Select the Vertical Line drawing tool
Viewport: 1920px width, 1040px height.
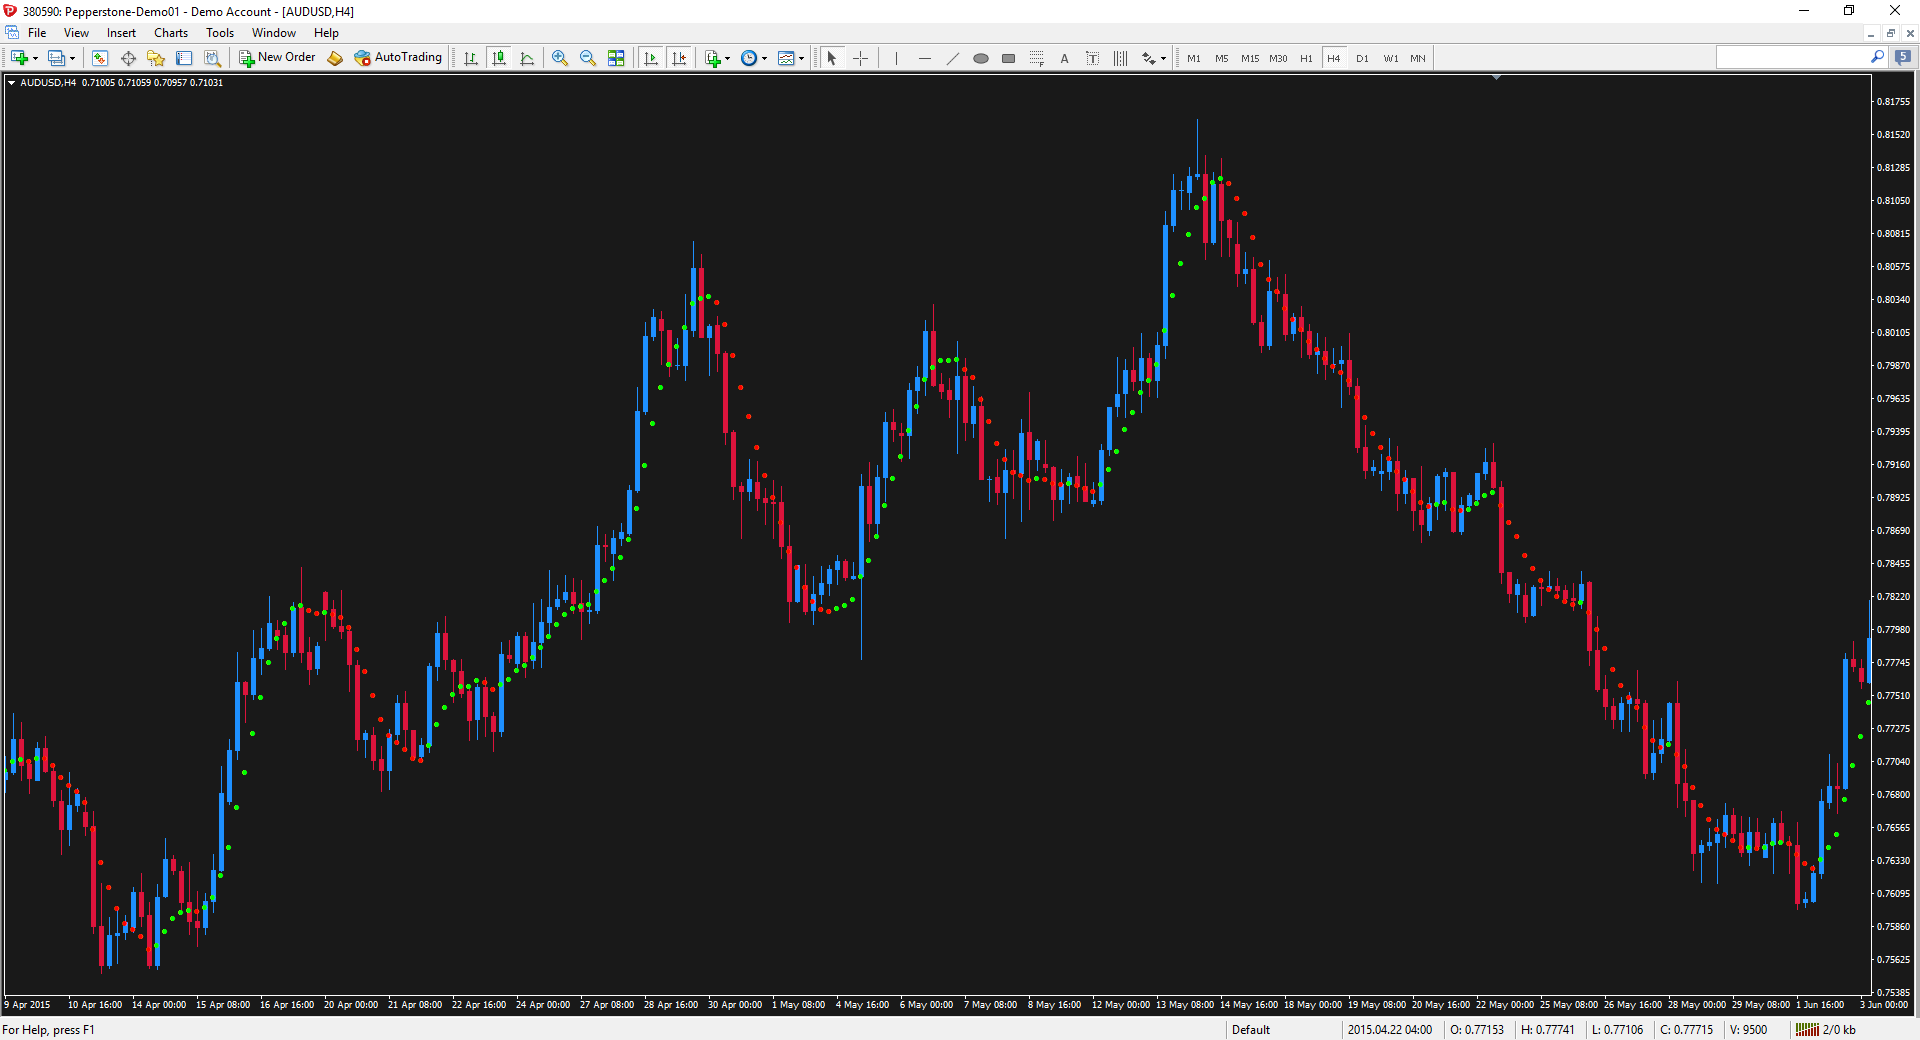tap(896, 58)
